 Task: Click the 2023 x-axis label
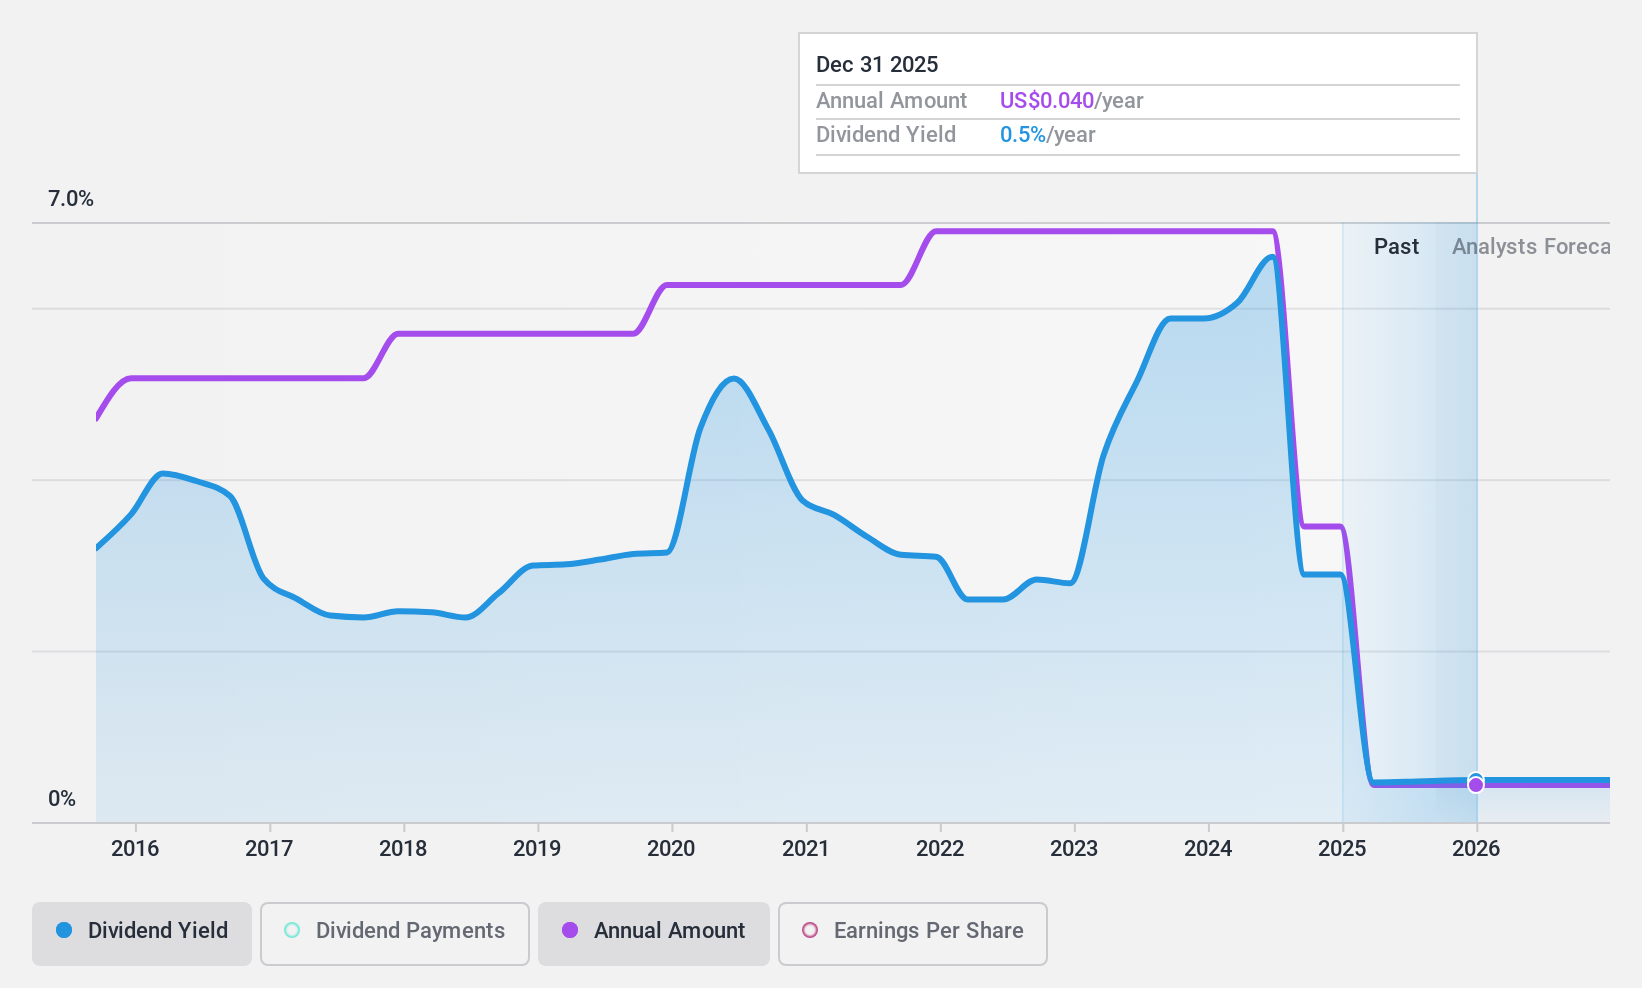point(1074,848)
